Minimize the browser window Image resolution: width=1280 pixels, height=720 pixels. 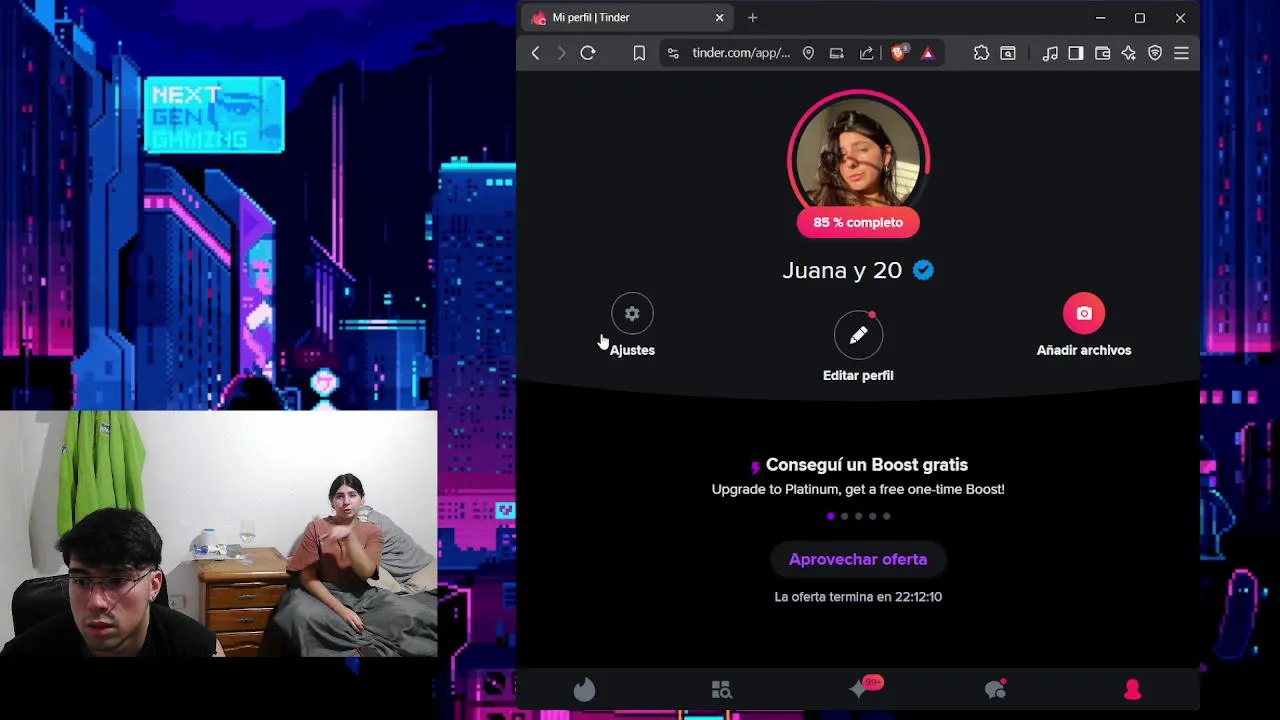pyautogui.click(x=1100, y=18)
